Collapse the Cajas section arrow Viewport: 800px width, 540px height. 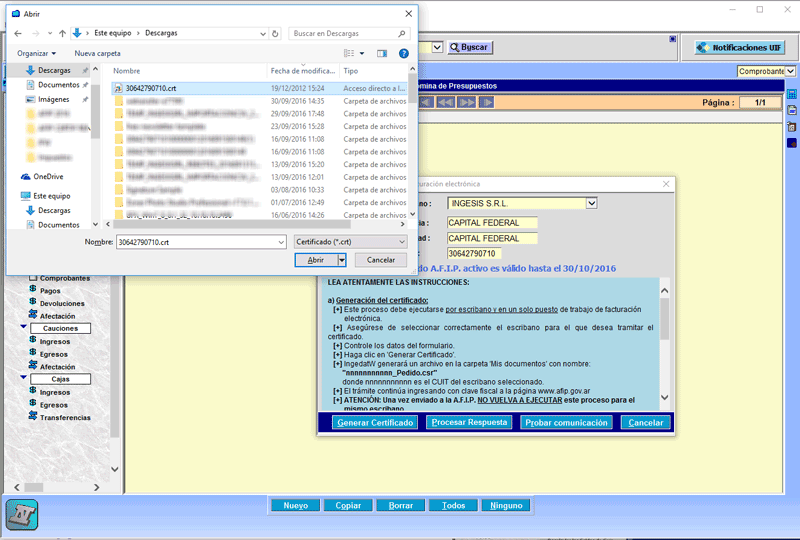24,378
